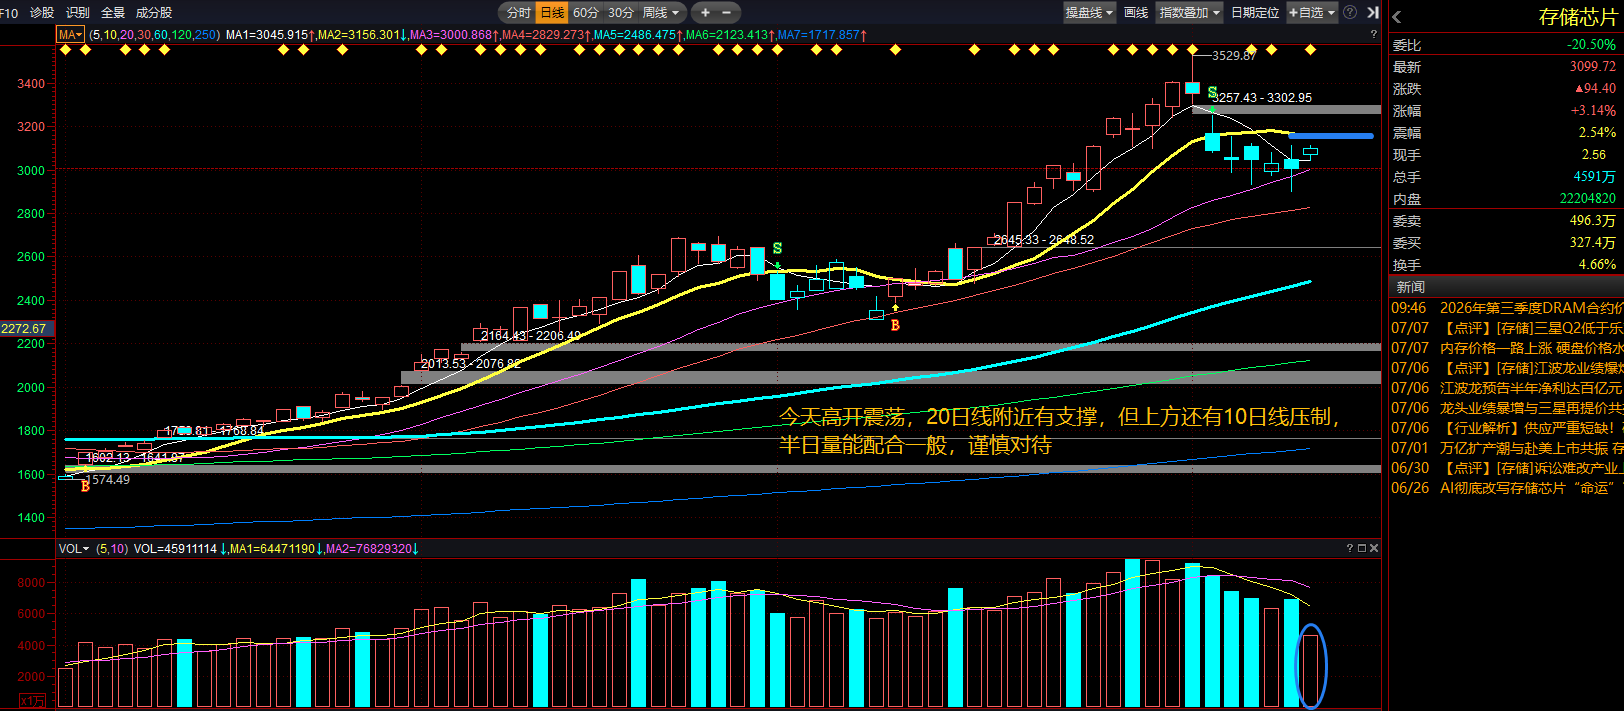Zoom in the chart with plus button

point(705,13)
